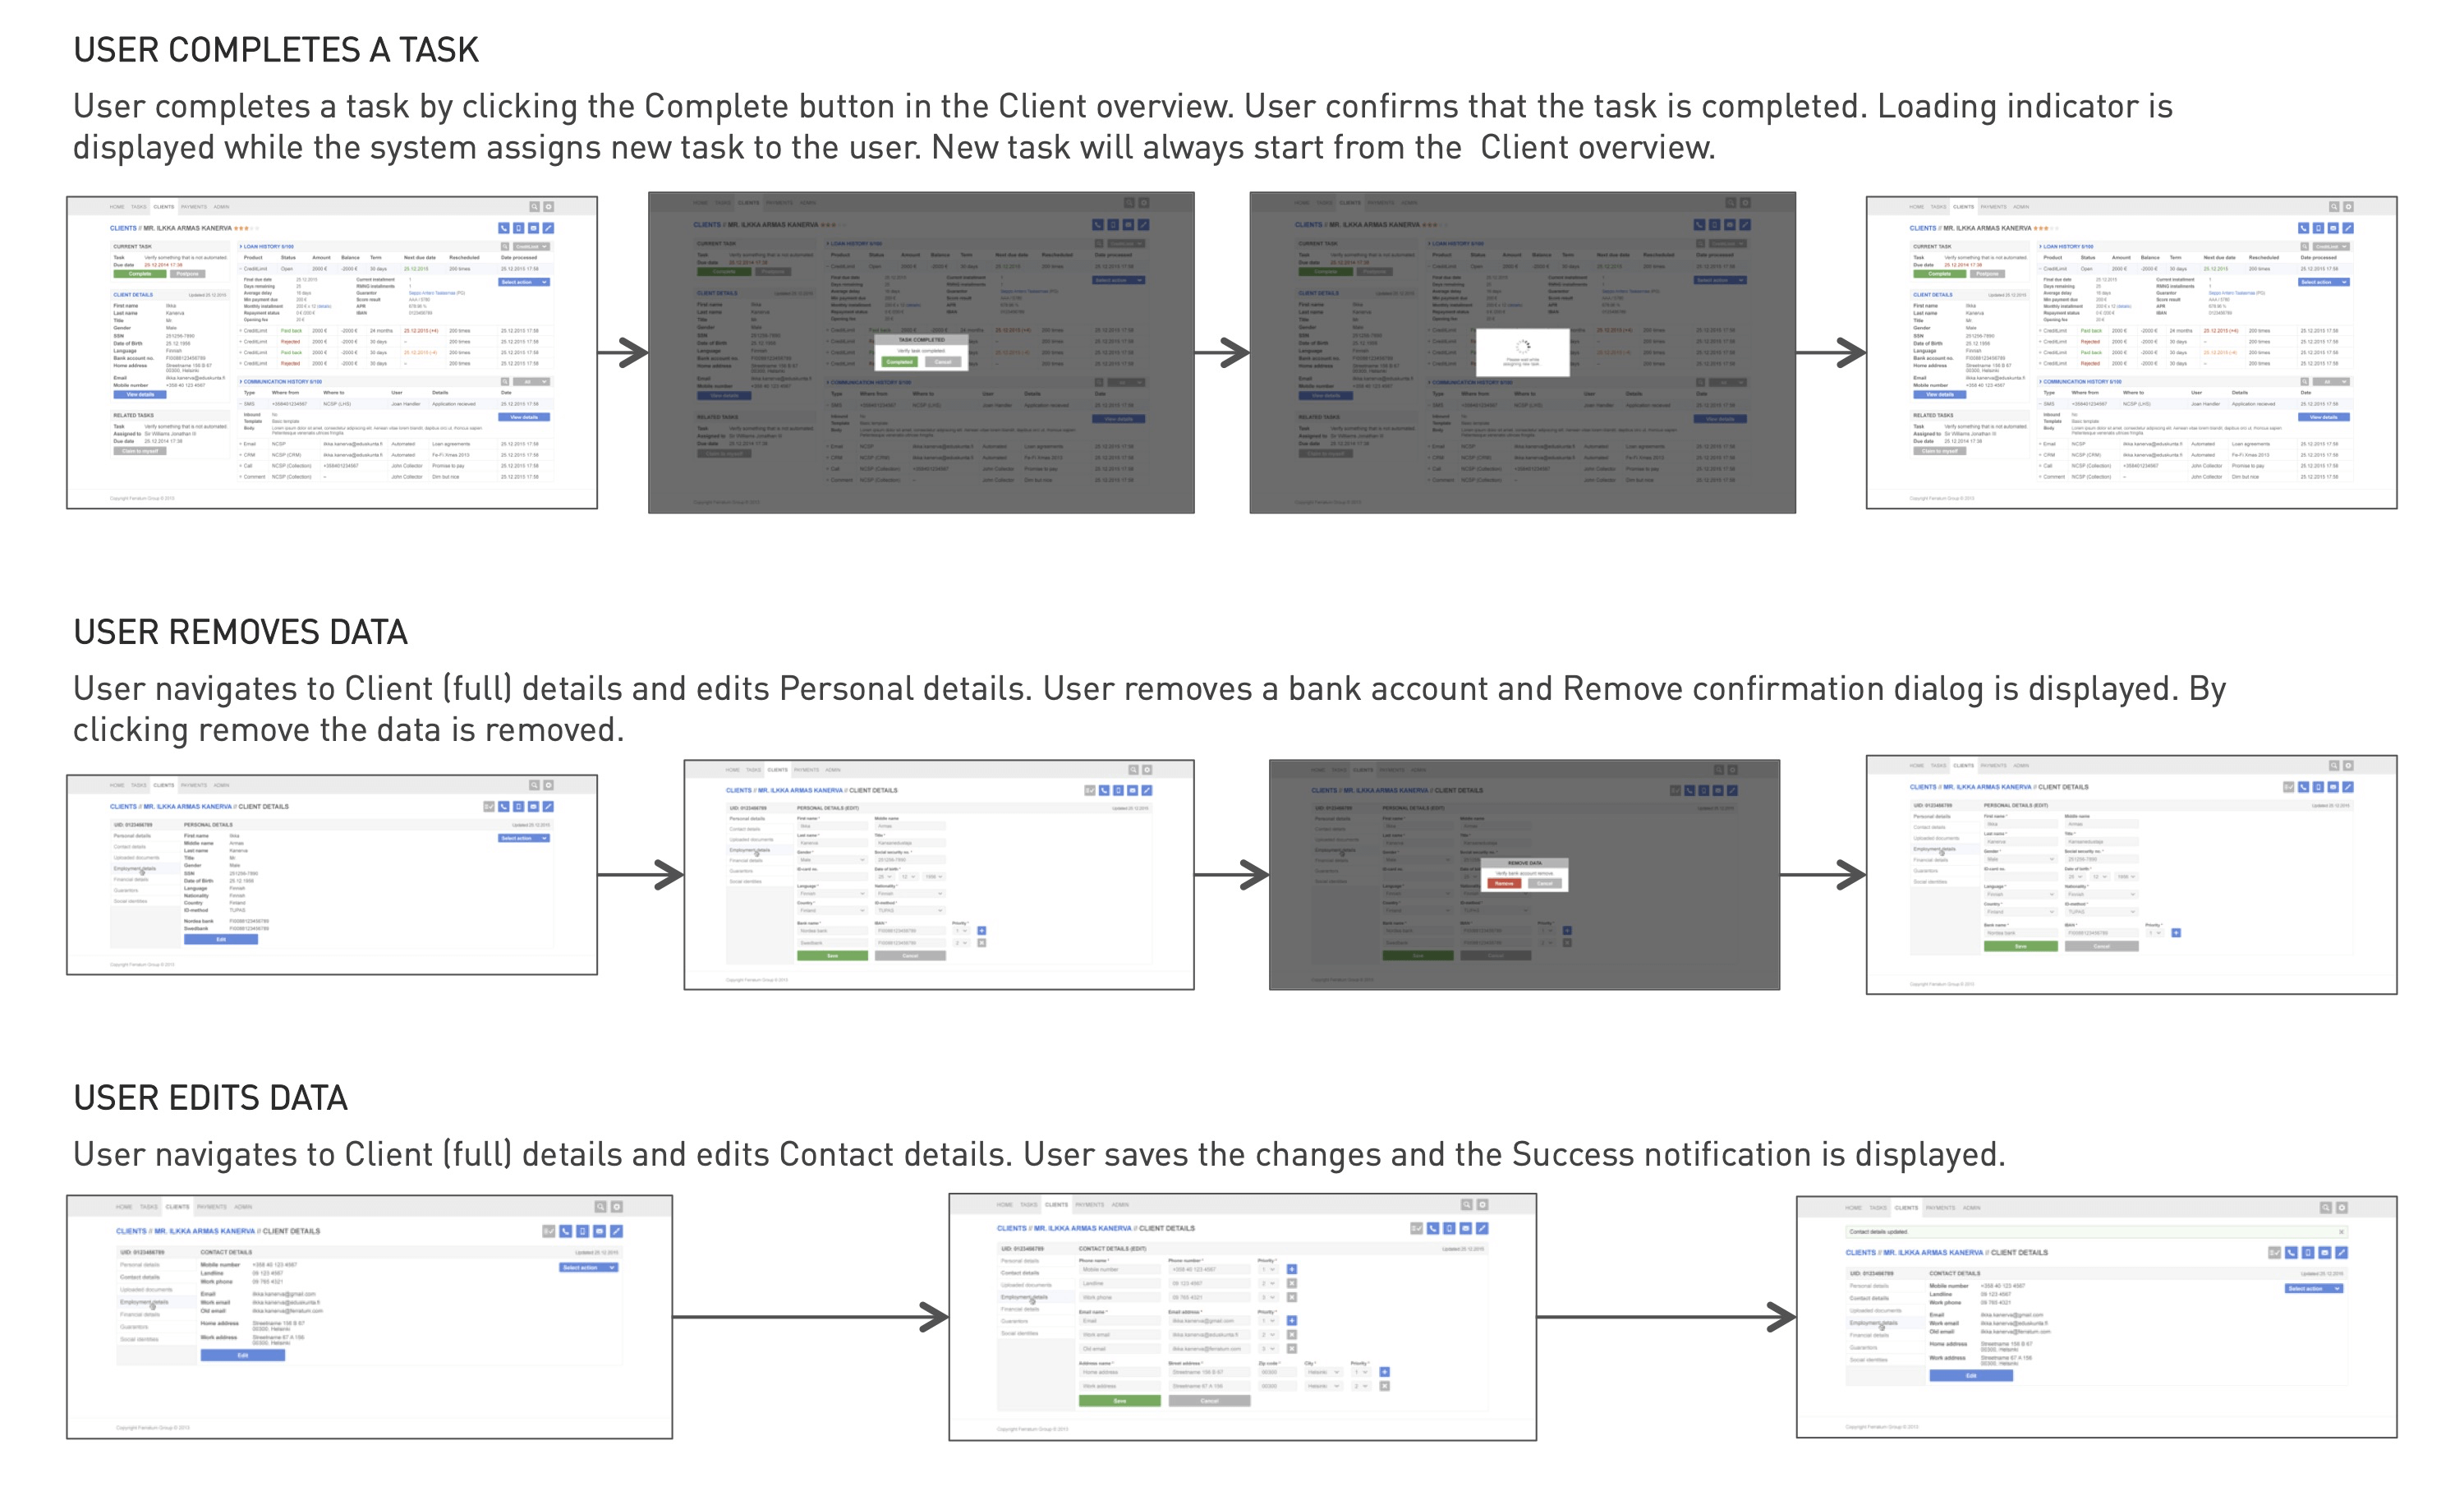Click phone icon in last task-completion mockup
2464x1491 pixels.
[2304, 228]
